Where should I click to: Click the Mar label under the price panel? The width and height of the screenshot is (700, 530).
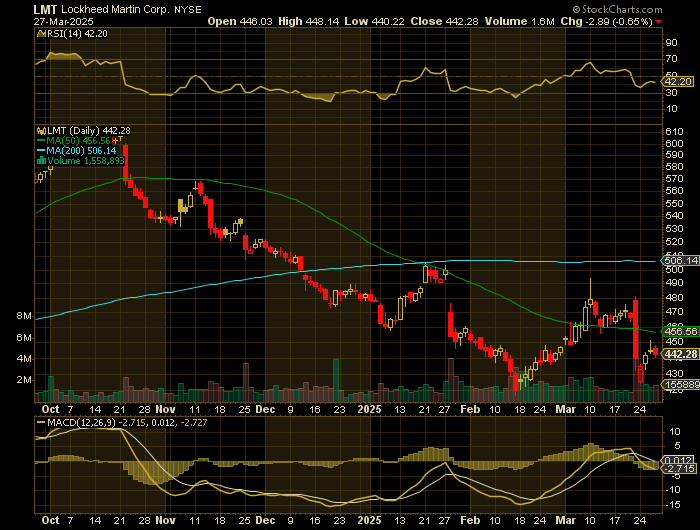566,409
